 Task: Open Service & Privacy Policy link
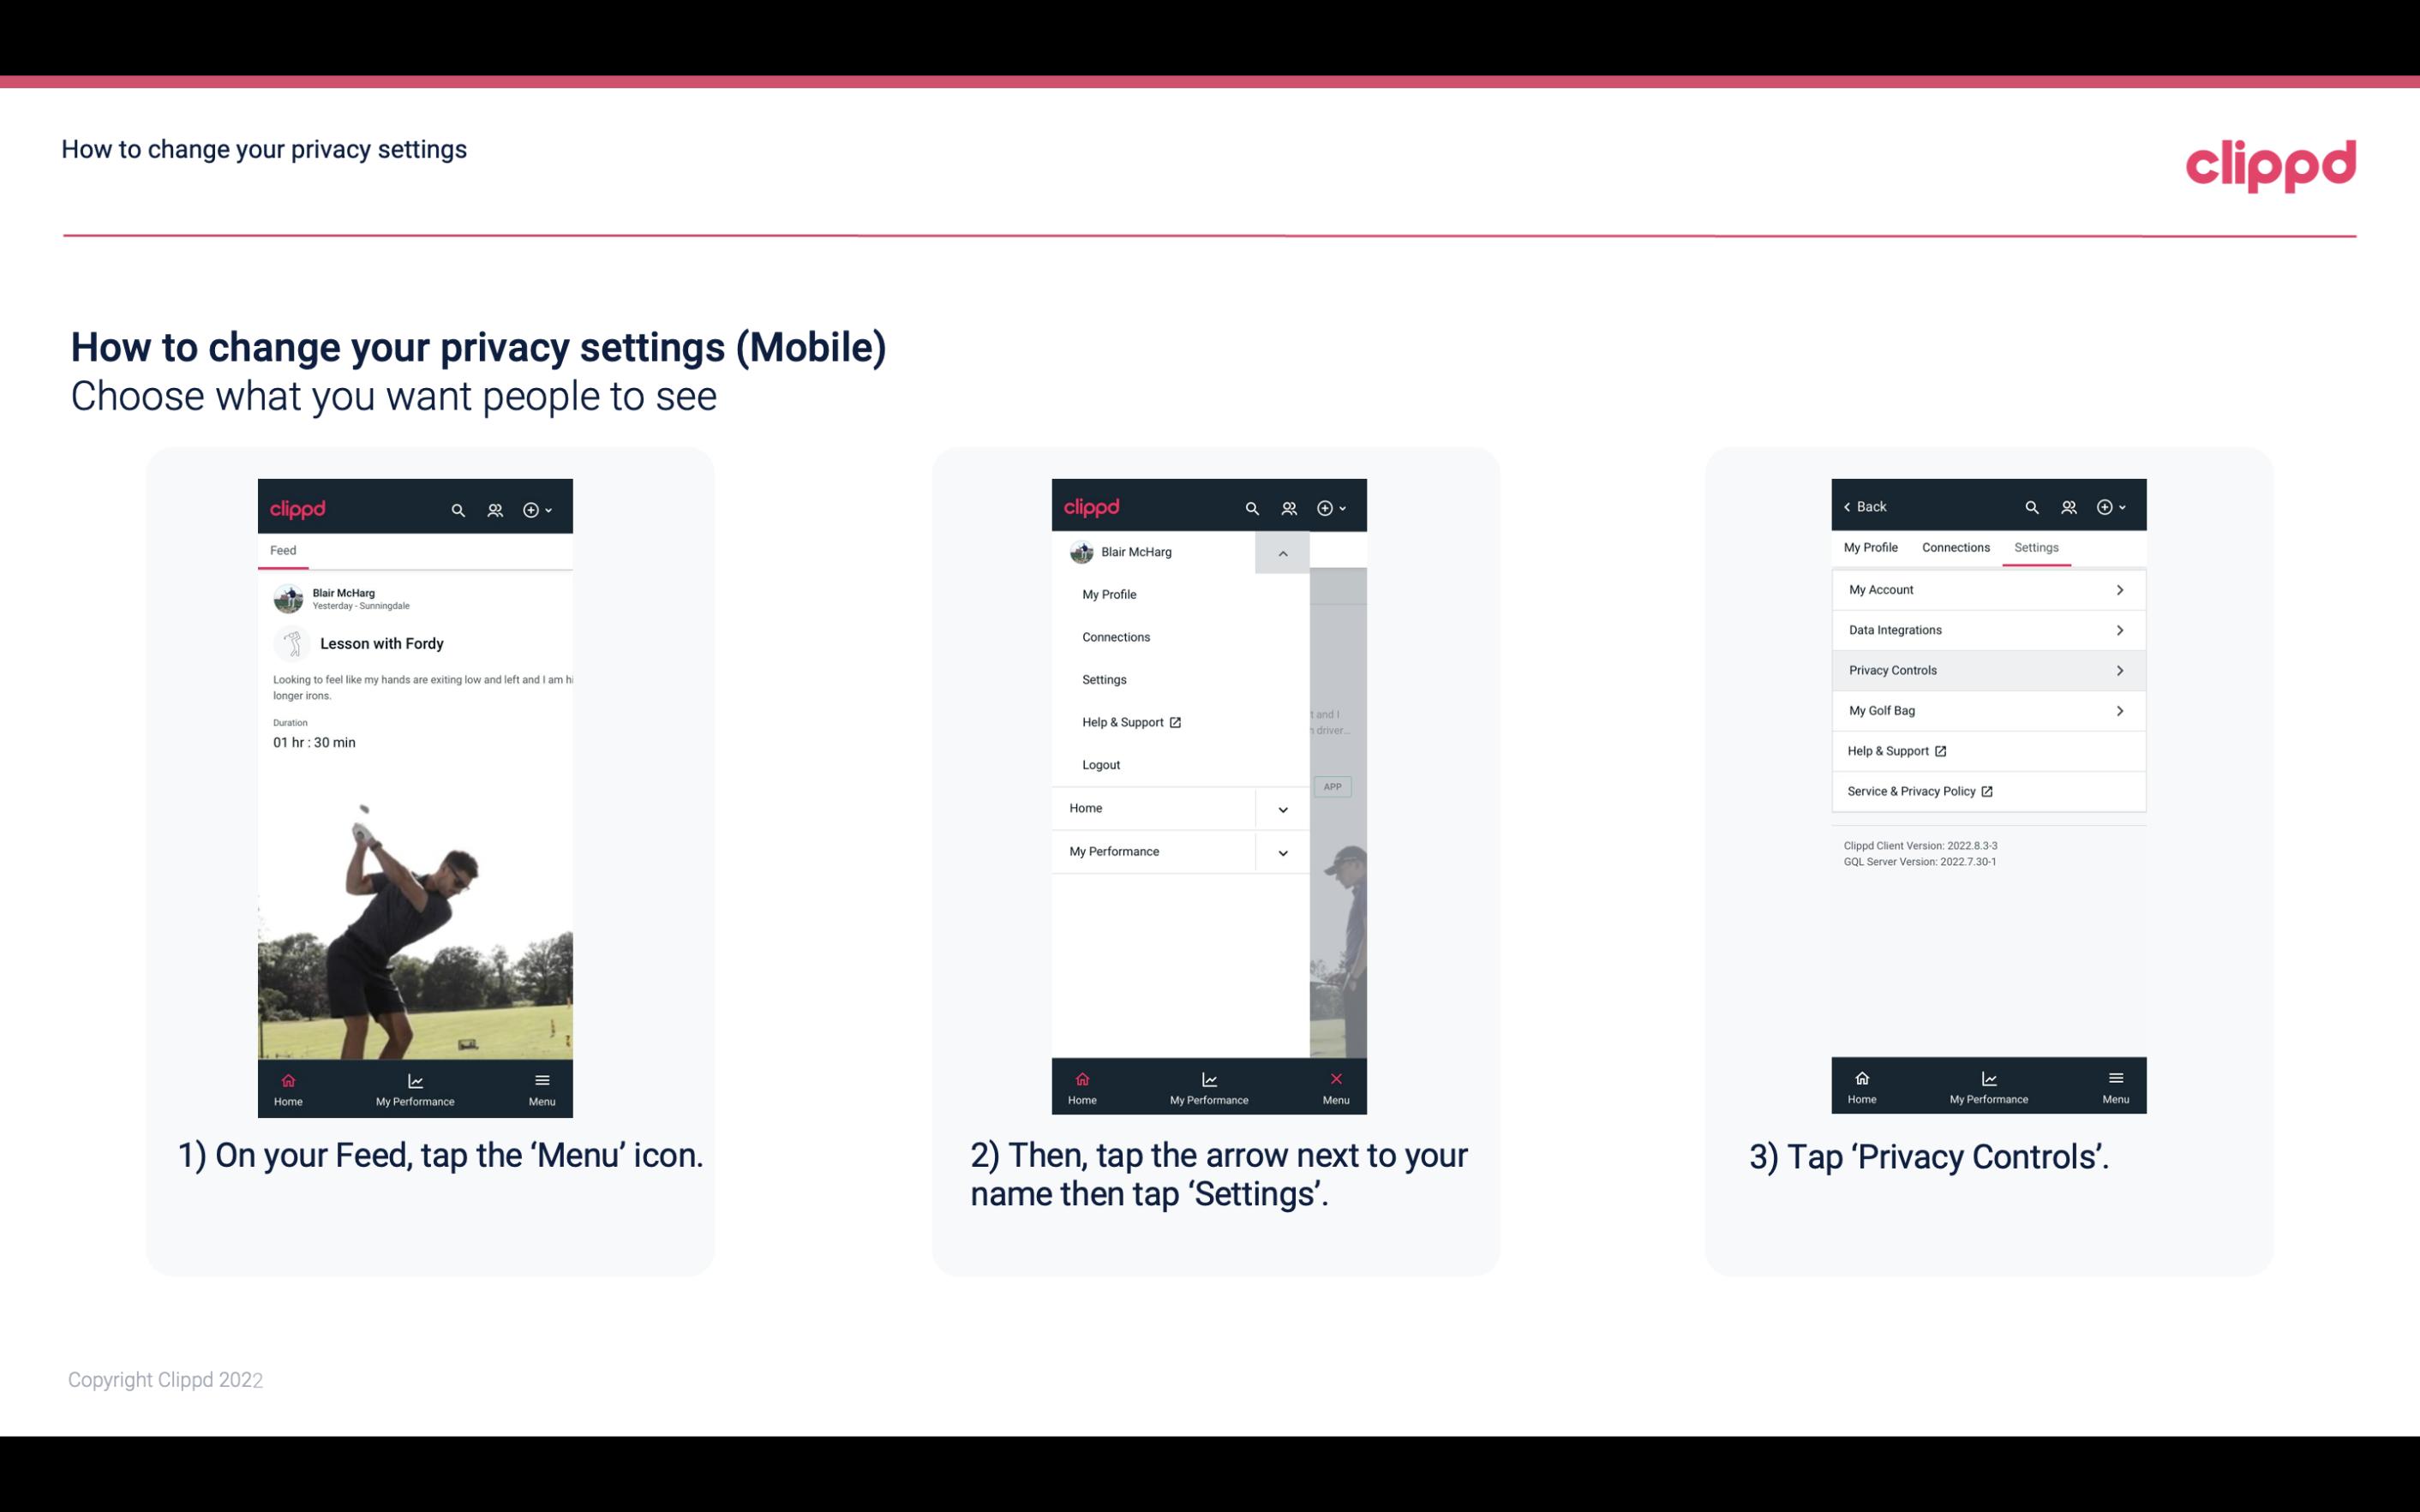pos(1920,791)
